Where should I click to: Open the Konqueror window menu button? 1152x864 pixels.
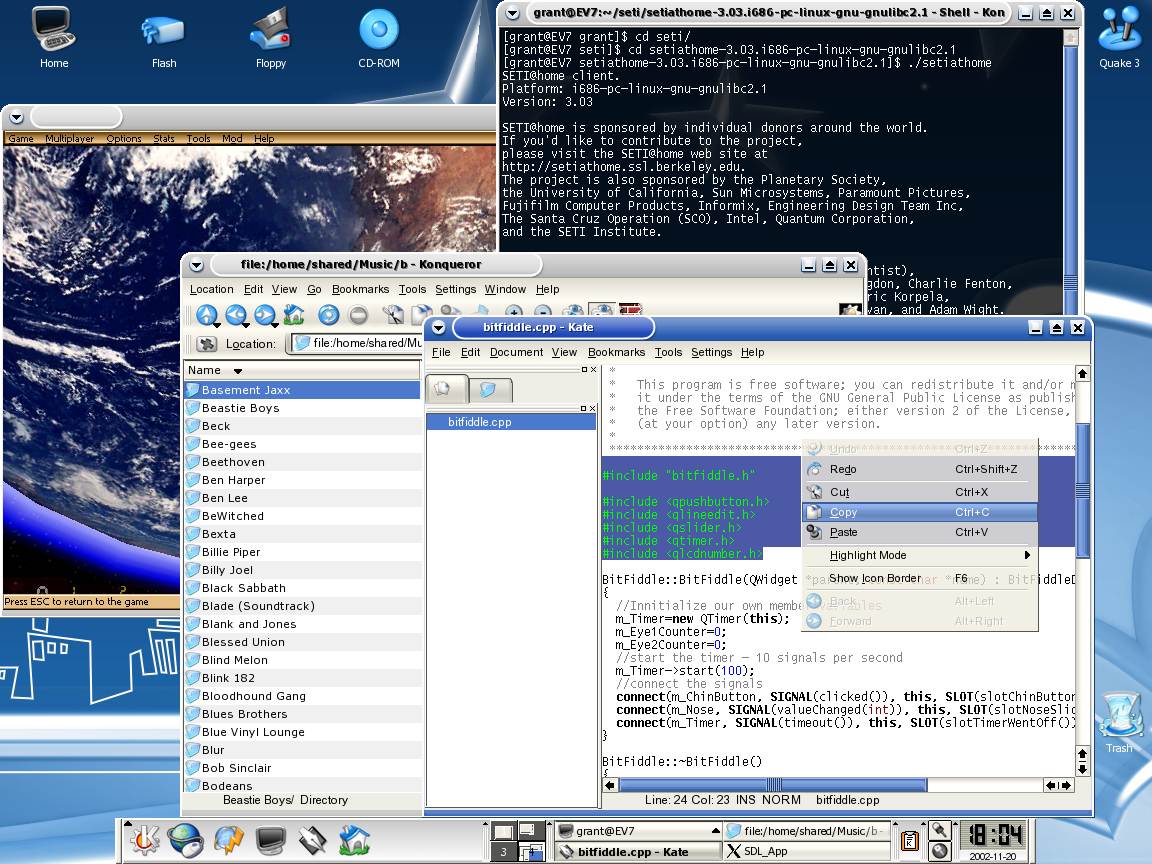[196, 265]
